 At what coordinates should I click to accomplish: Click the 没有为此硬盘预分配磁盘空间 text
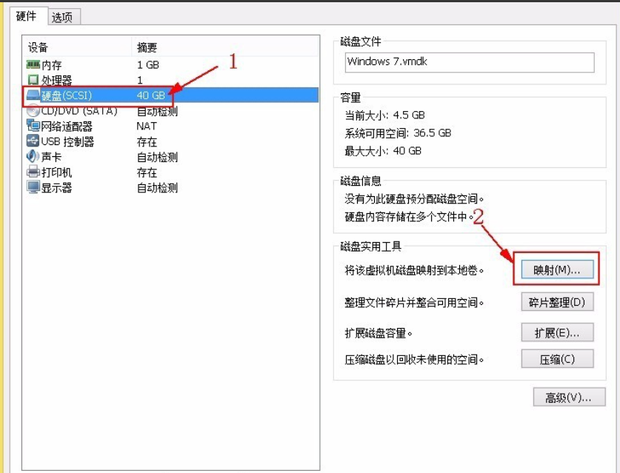click(414, 199)
